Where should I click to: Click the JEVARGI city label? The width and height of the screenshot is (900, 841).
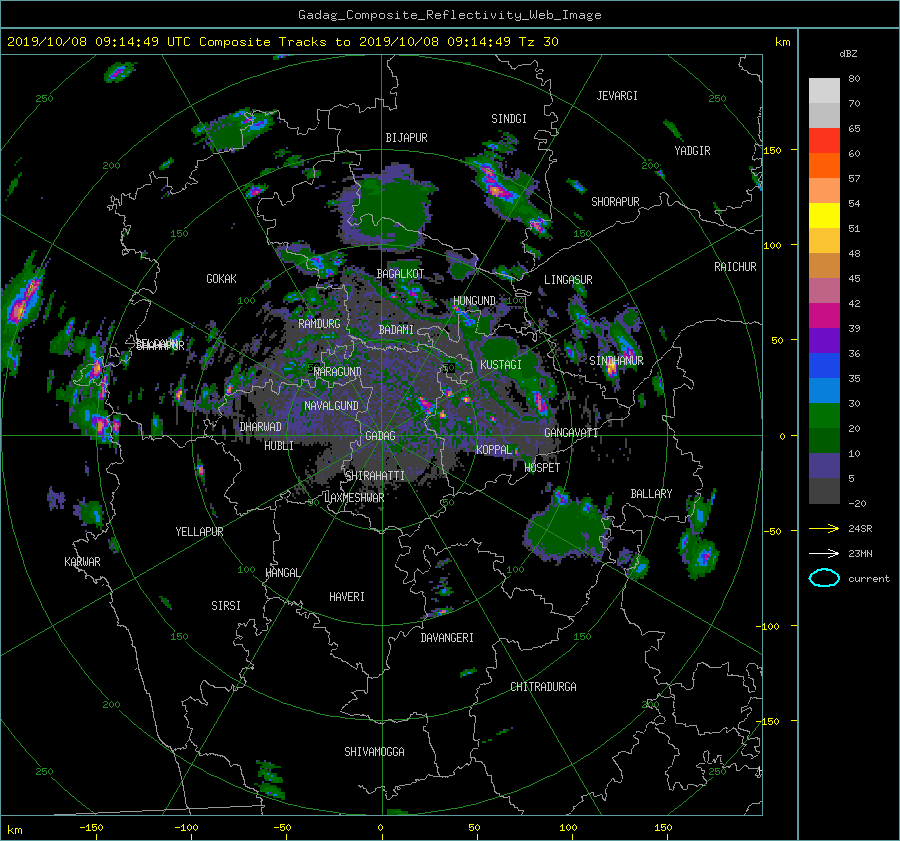pos(617,96)
